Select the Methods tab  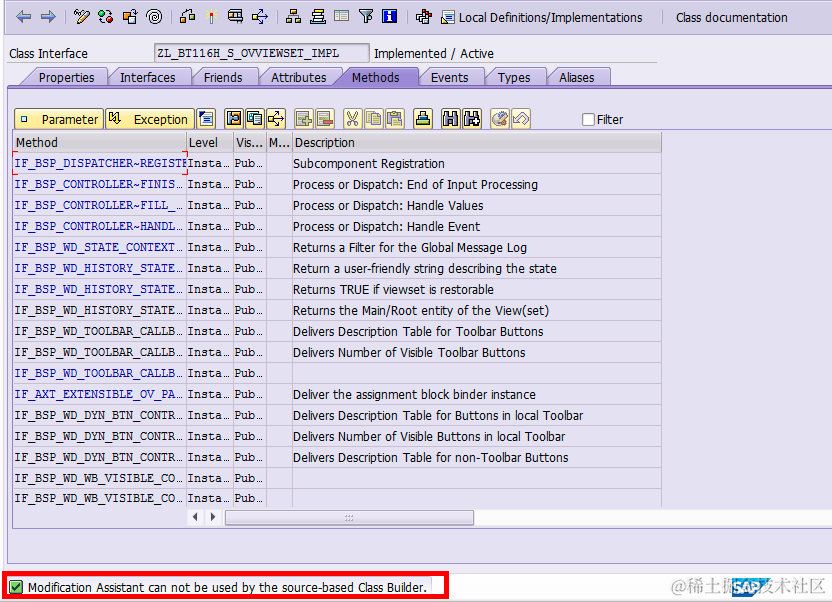375,77
